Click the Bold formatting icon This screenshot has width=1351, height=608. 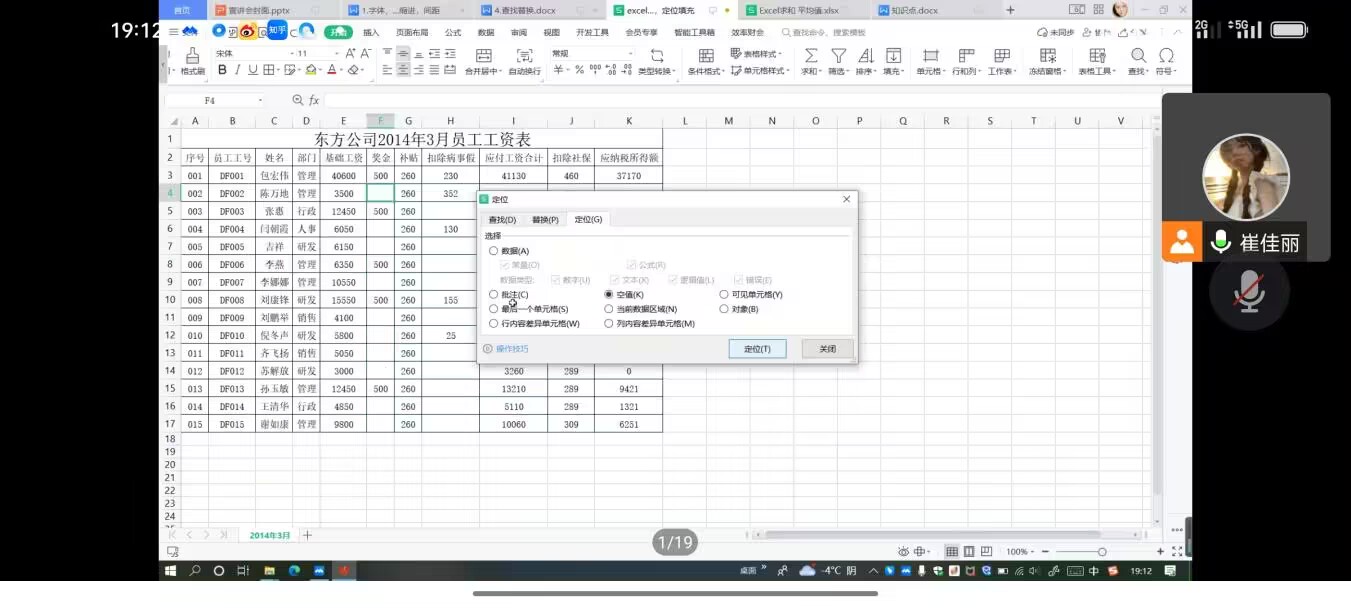tap(223, 70)
